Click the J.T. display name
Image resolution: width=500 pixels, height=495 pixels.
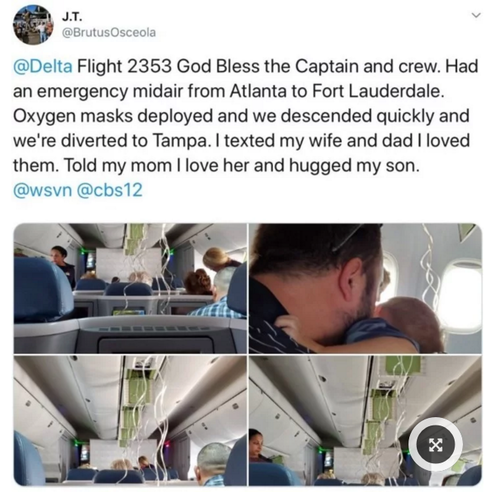pos(72,16)
